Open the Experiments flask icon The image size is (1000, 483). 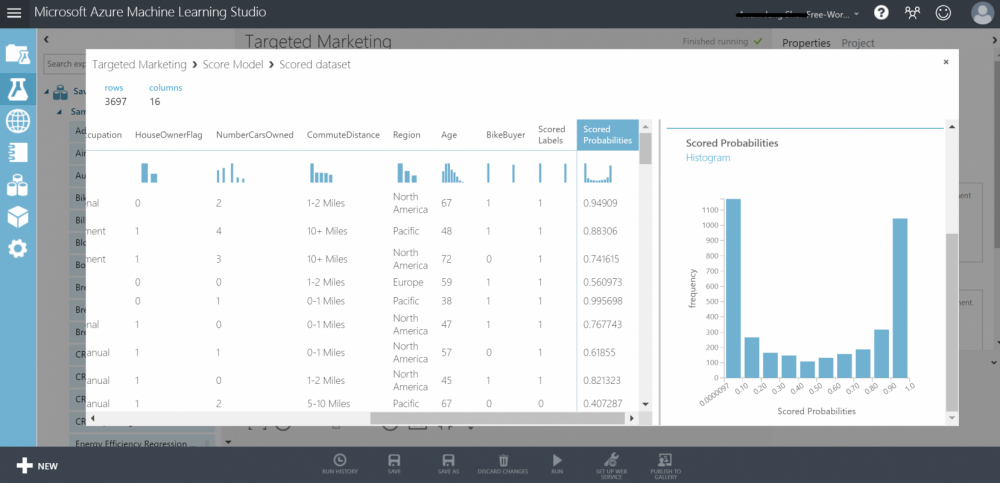tap(18, 88)
